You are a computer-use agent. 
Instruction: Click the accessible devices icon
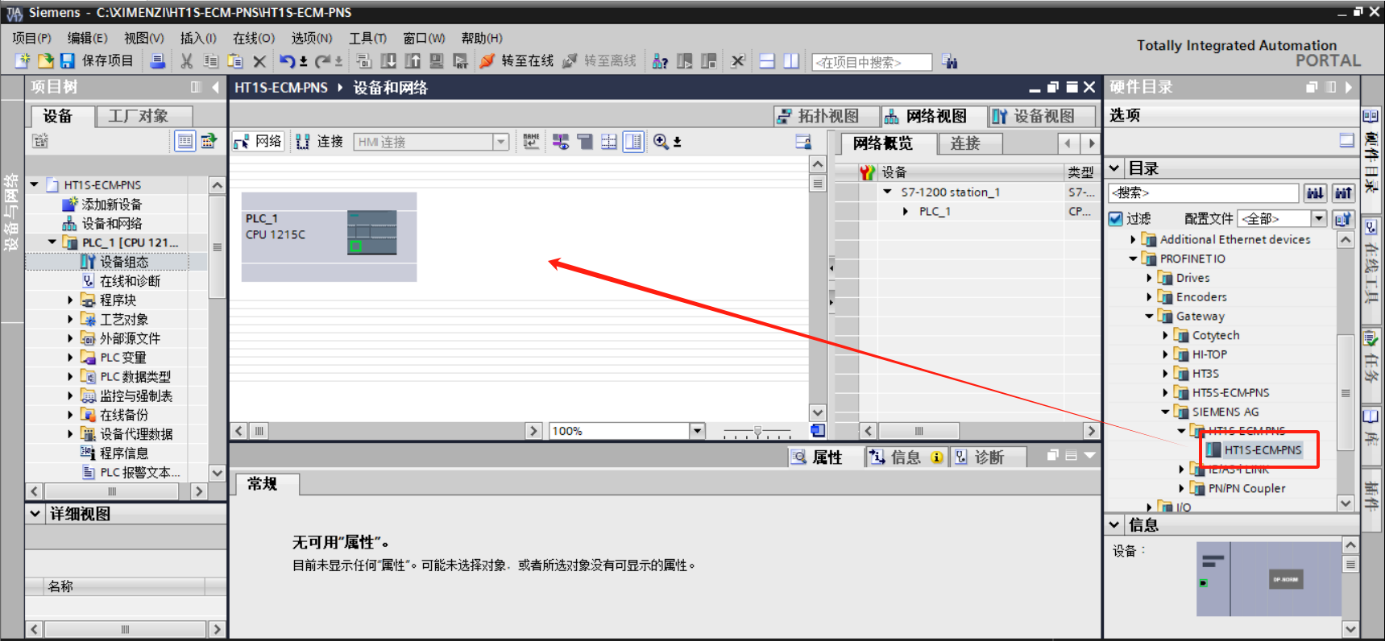(660, 61)
